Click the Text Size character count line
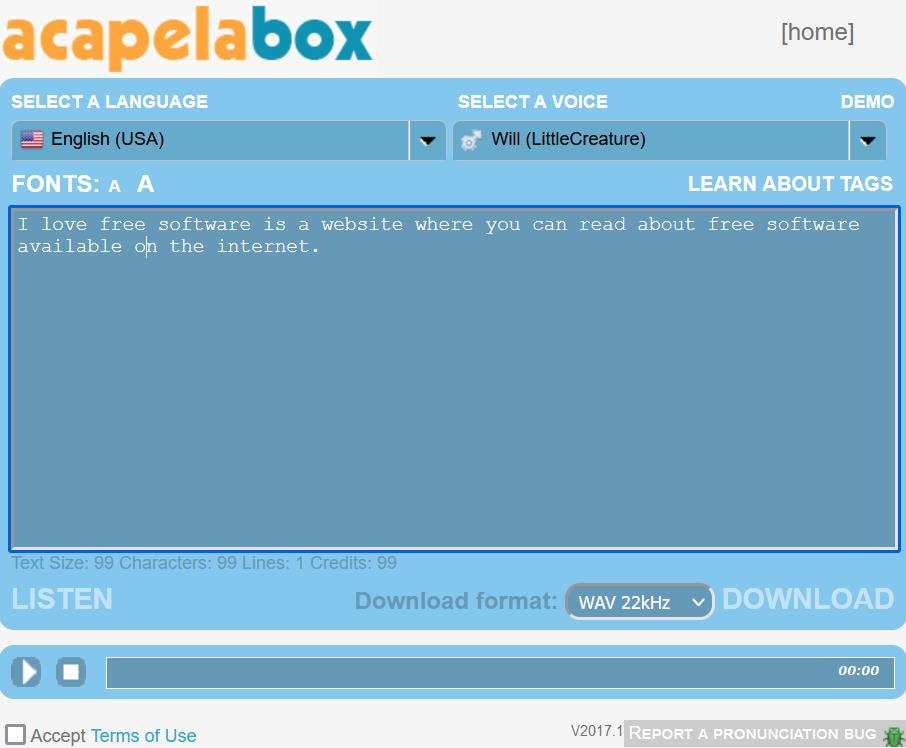The width and height of the screenshot is (906, 748). pos(204,563)
